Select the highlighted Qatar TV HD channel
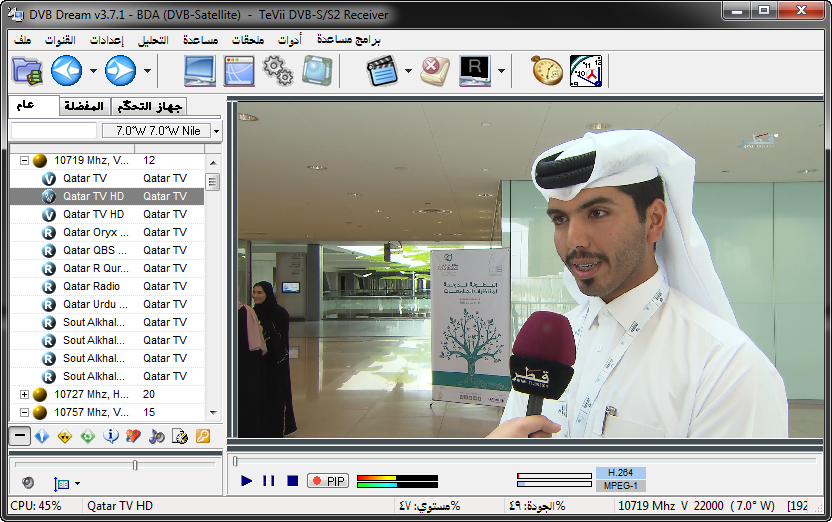 [107, 196]
